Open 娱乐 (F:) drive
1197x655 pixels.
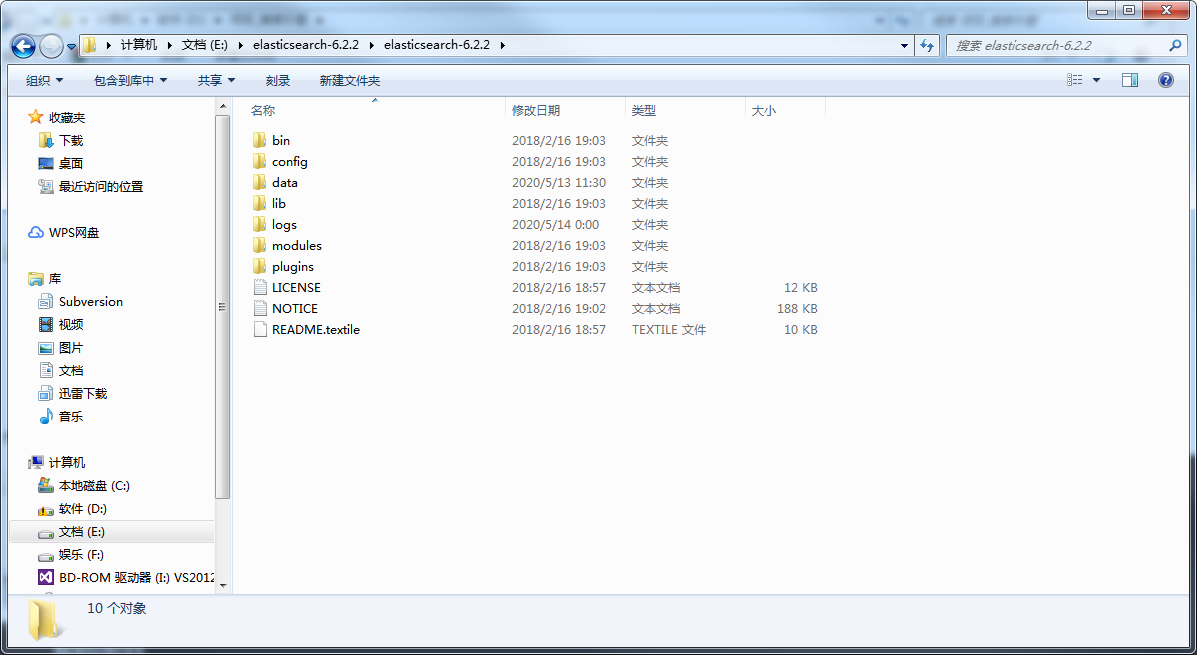pyautogui.click(x=81, y=554)
